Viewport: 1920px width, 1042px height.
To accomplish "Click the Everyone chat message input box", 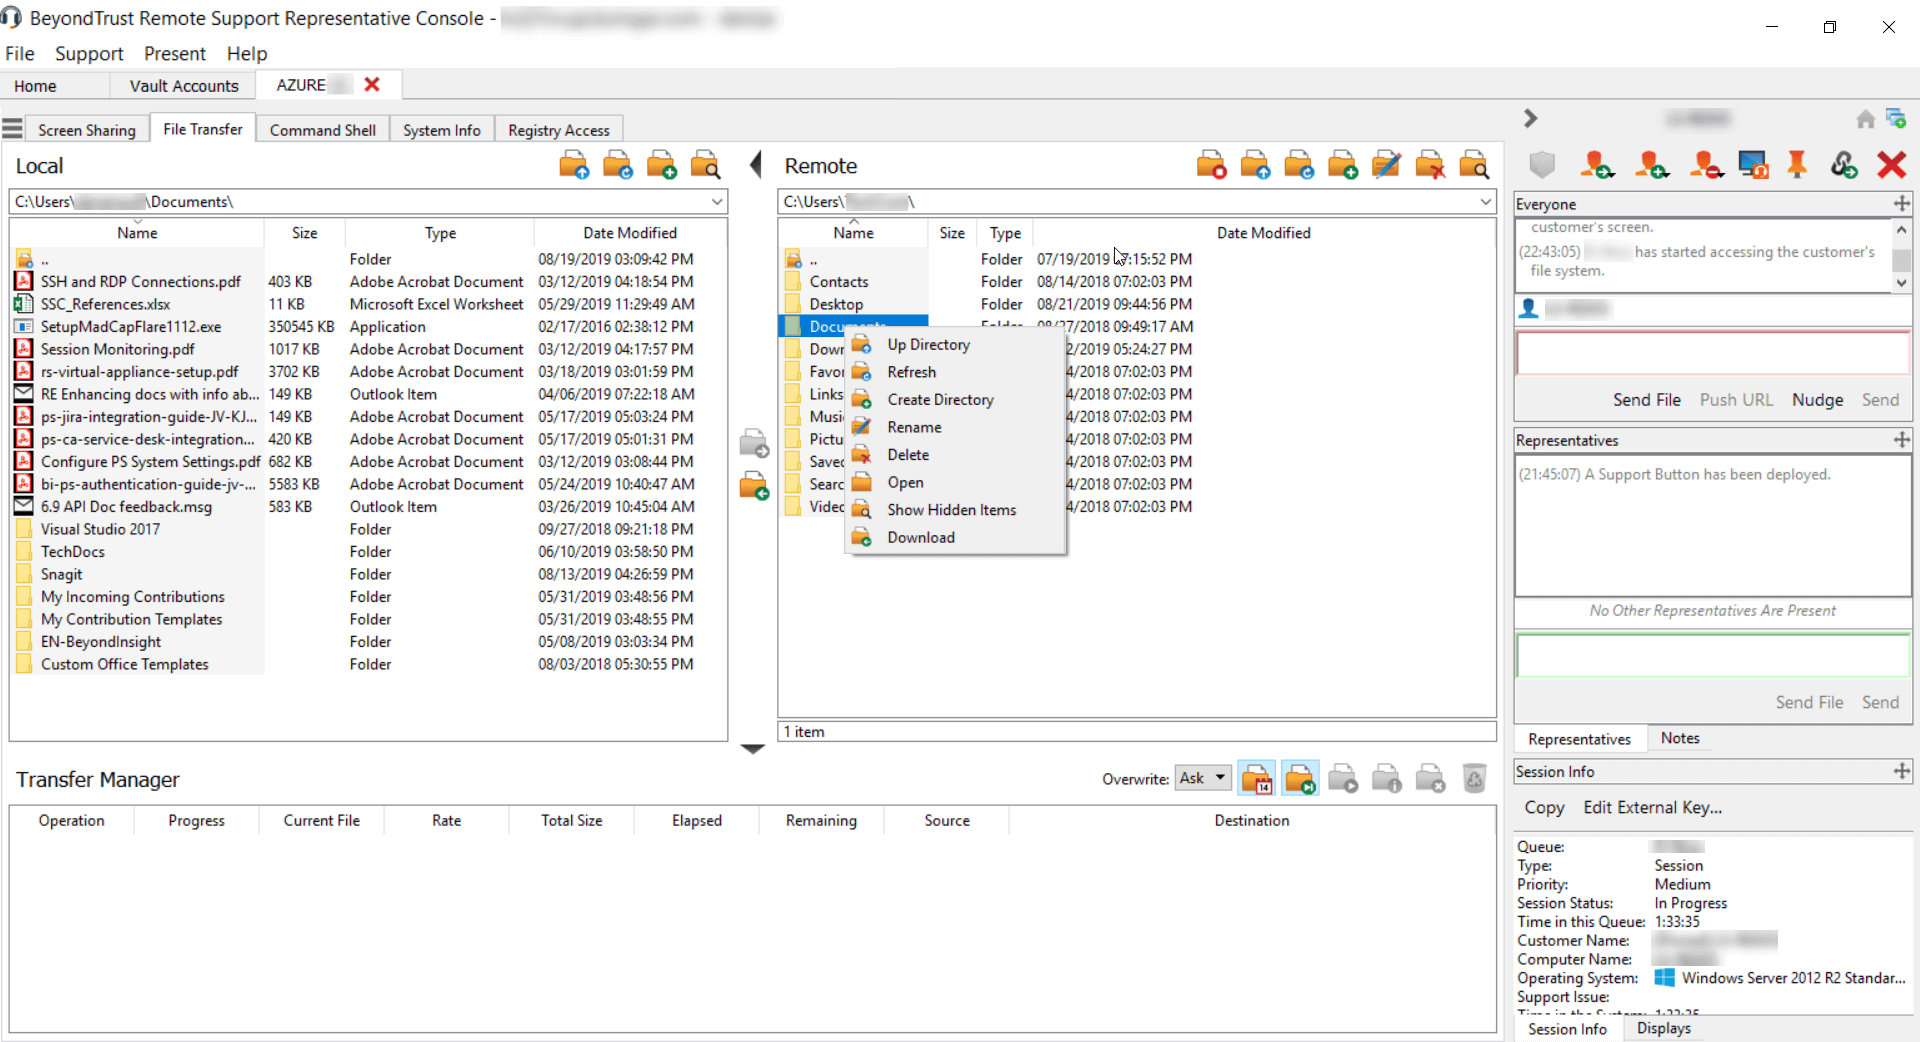I will click(x=1712, y=353).
